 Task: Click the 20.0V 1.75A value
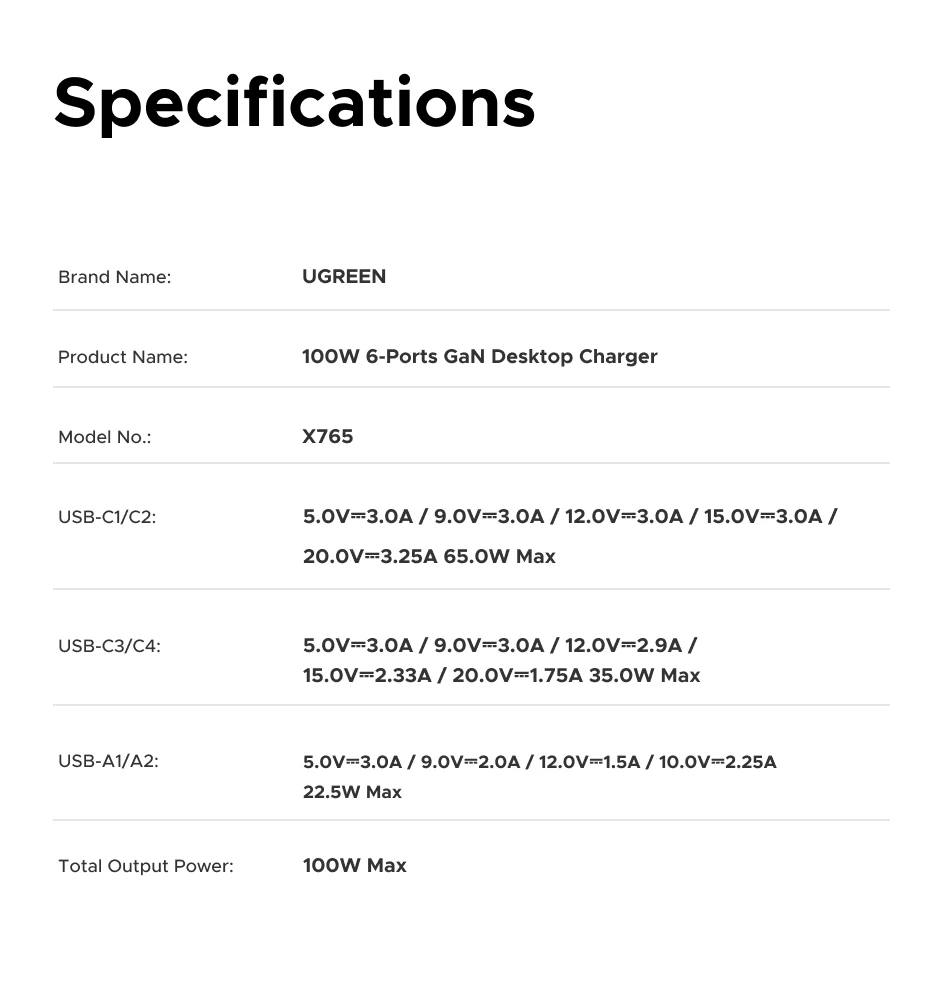point(517,676)
